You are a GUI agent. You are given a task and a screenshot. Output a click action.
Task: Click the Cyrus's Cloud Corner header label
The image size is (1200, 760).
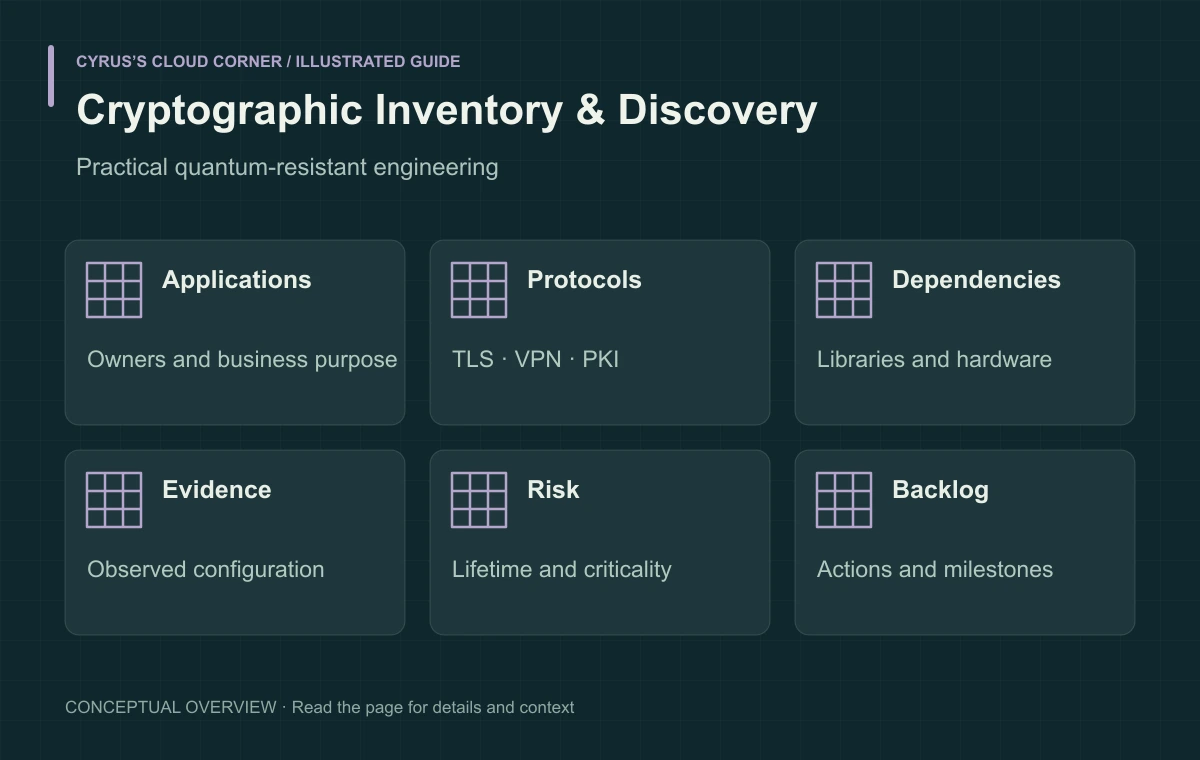(268, 61)
